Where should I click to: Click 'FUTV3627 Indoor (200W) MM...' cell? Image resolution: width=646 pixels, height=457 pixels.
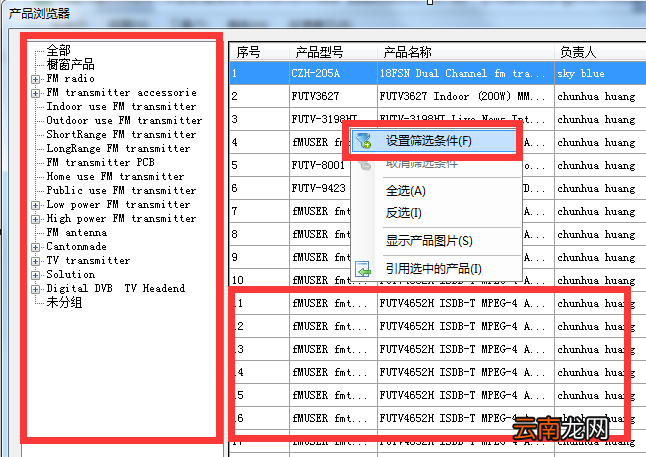click(466, 96)
